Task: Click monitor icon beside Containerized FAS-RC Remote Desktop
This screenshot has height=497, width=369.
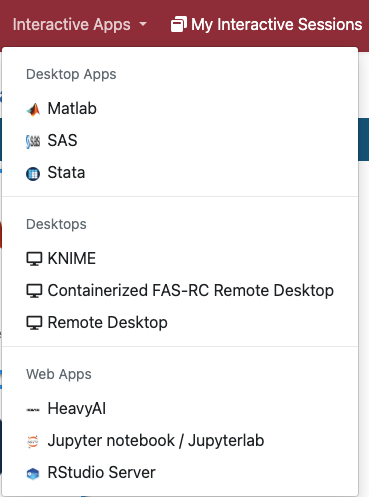Action: (34, 291)
